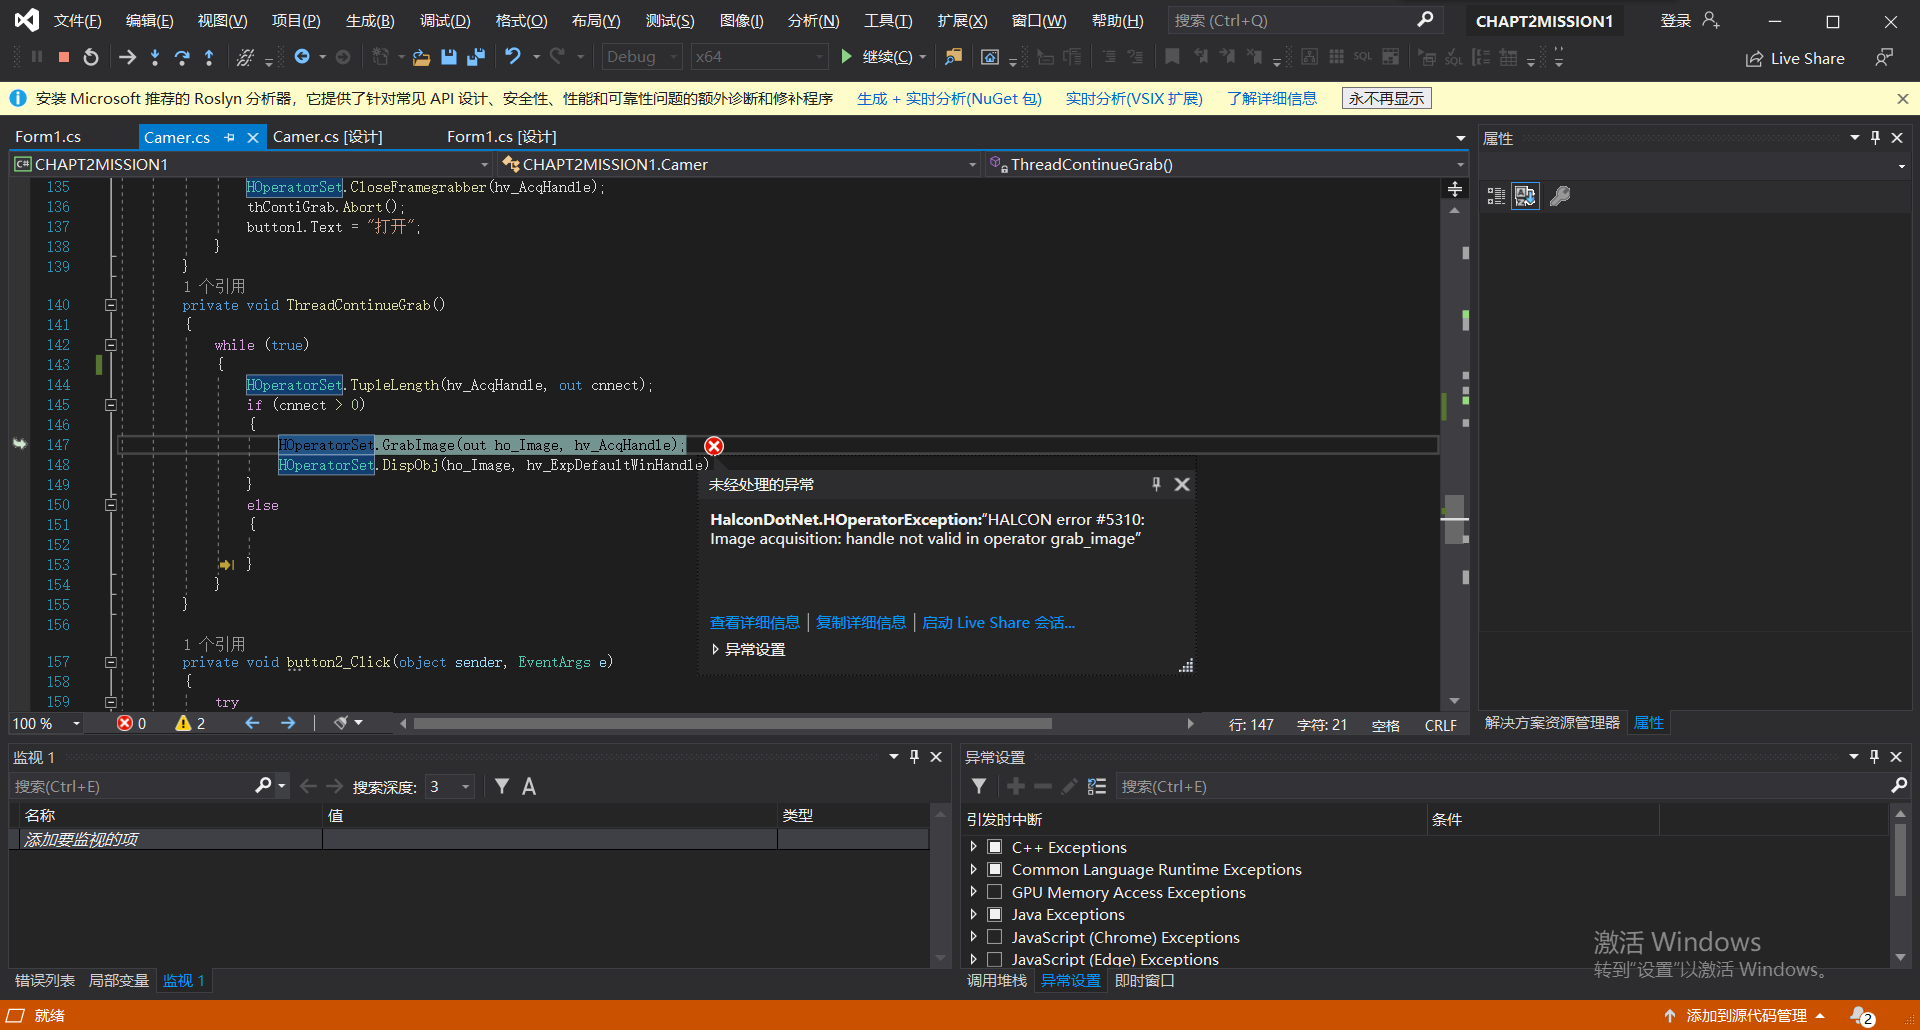Click the editor horizontal scrollbar

(732, 723)
